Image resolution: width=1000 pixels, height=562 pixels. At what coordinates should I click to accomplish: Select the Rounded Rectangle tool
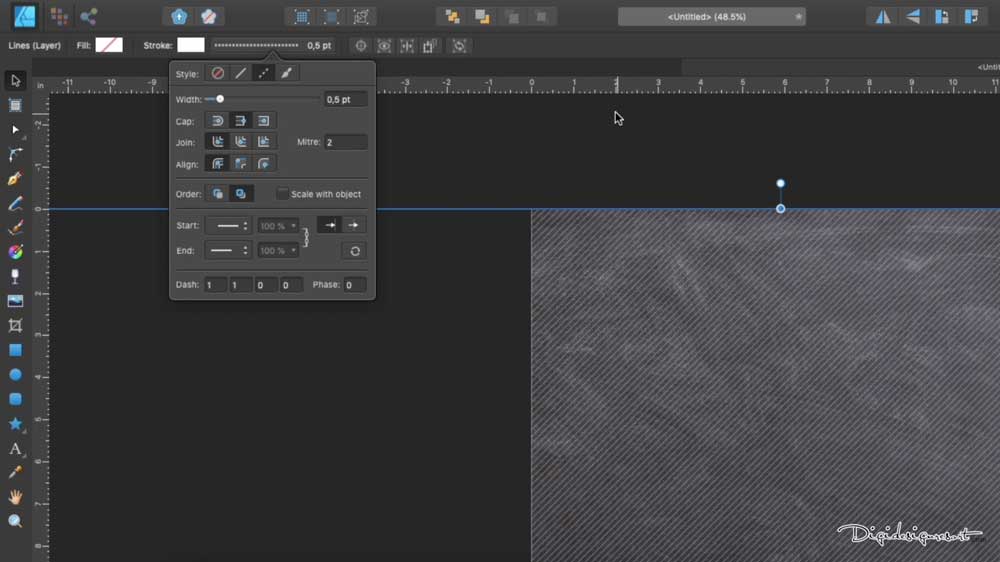(x=15, y=399)
